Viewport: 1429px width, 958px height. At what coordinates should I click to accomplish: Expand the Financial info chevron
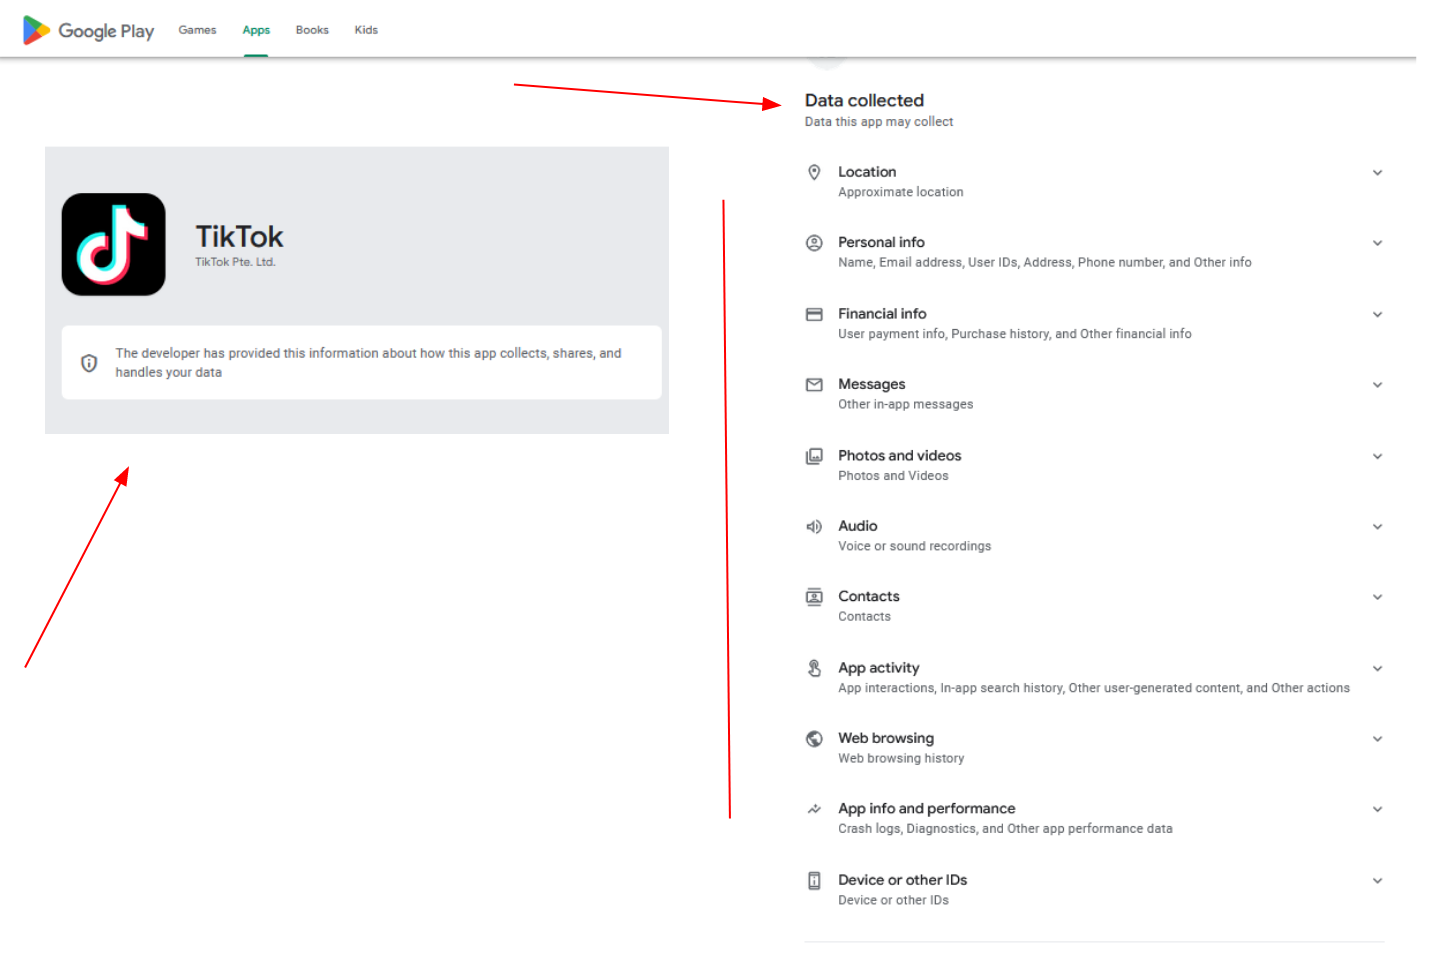click(1377, 314)
